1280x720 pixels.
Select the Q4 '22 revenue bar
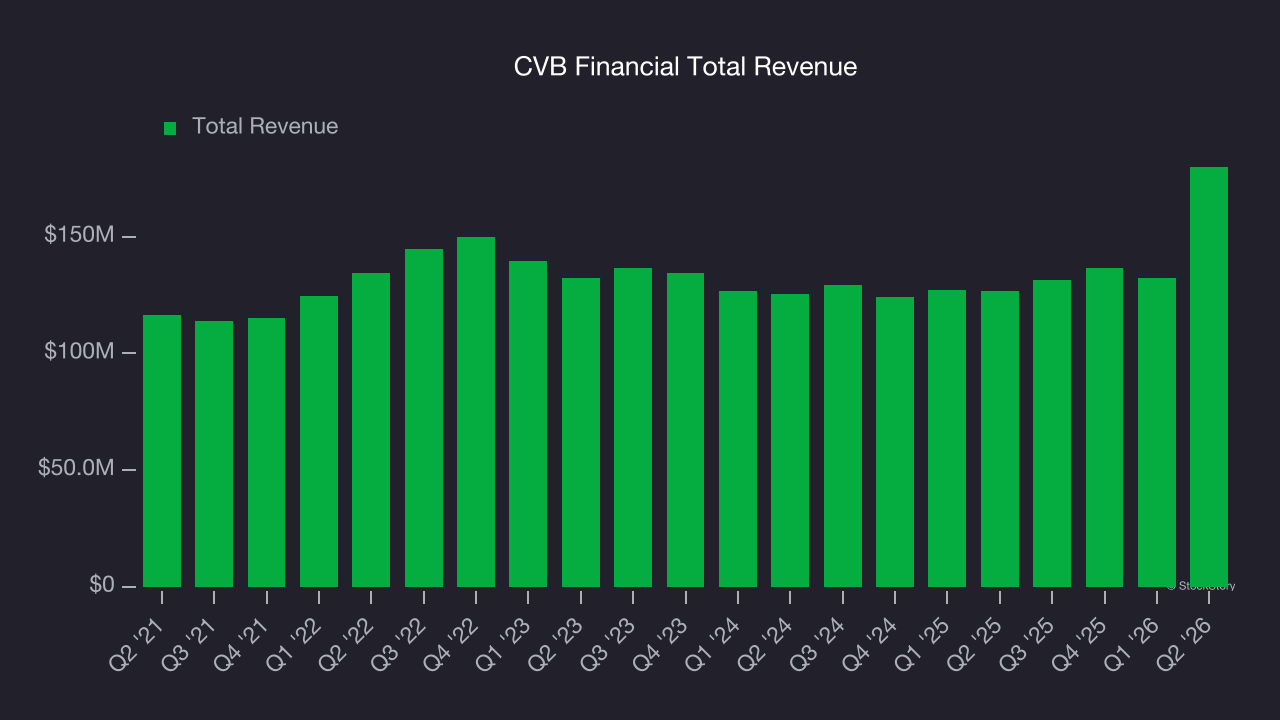coord(476,412)
